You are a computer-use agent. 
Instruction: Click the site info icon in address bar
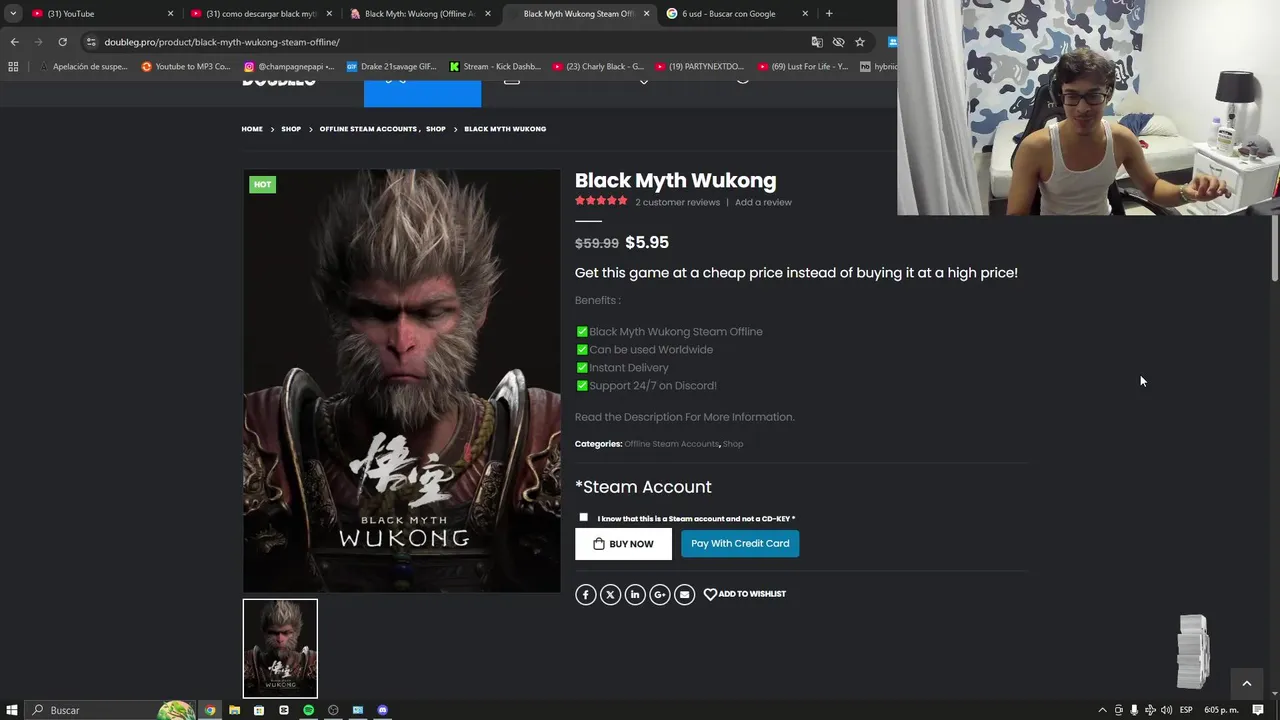coord(91,42)
